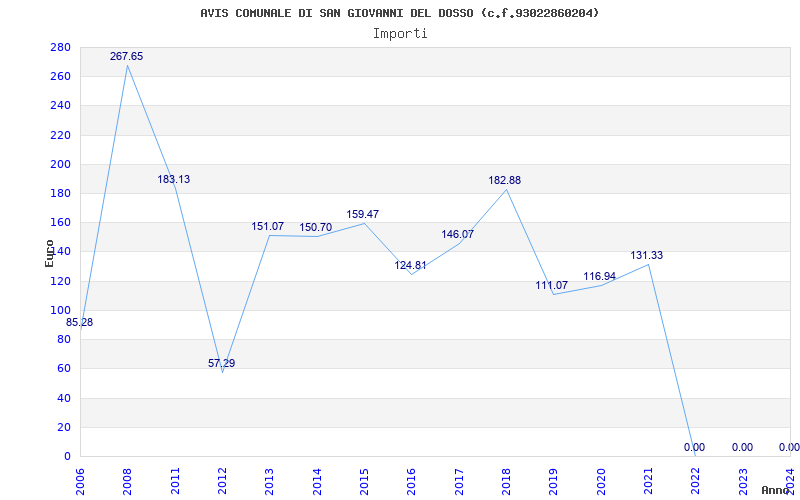Select the Importi subtitle
The image size is (800, 500).
point(400,34)
